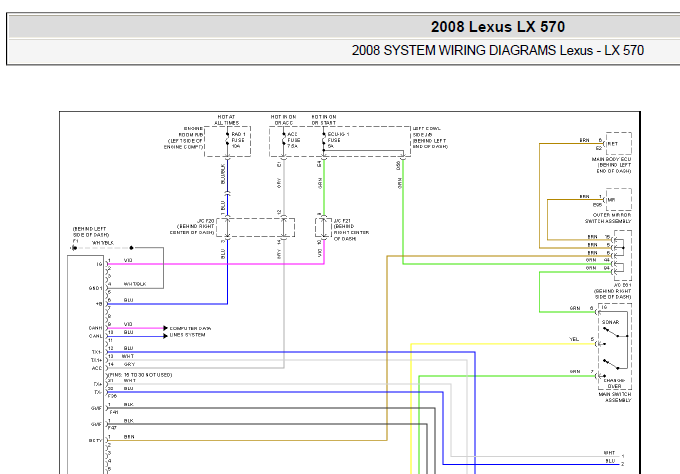Click the 'F41' connector label
The height and width of the screenshot is (474, 680).
(x=114, y=412)
